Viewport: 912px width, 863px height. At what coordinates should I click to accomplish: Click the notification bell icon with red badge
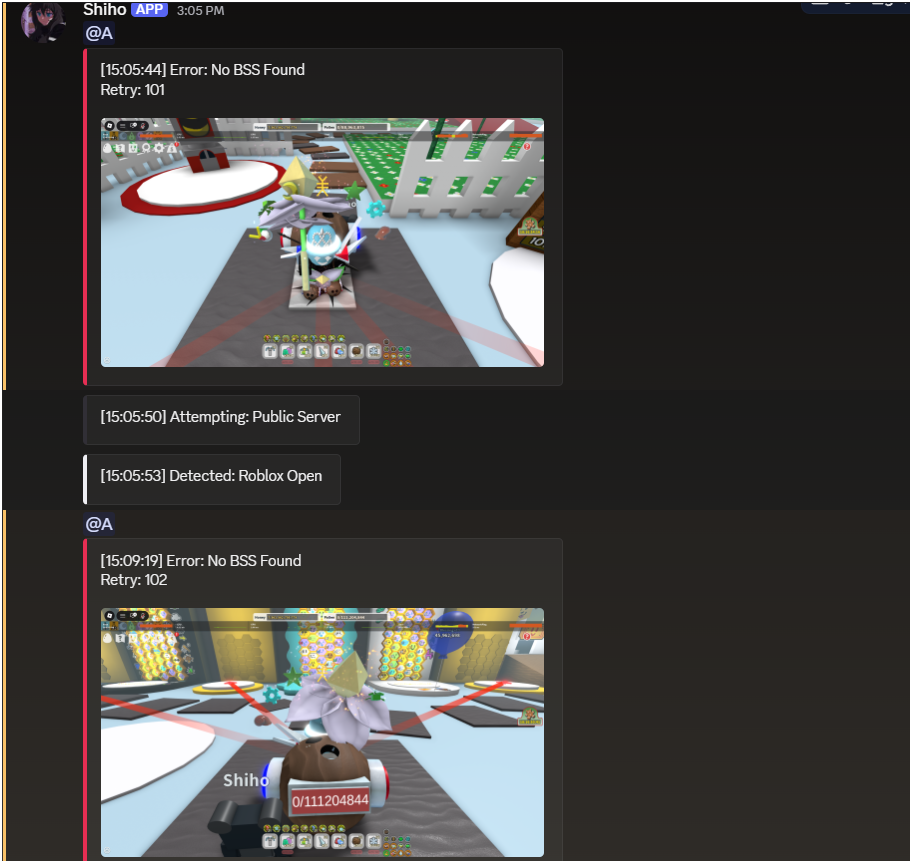172,146
